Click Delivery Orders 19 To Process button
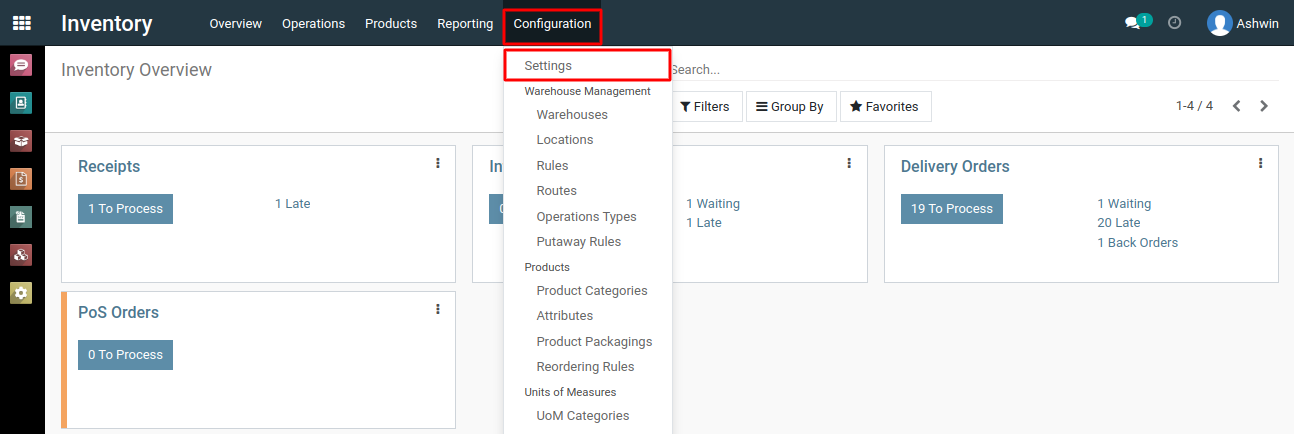The image size is (1294, 434). tap(951, 209)
